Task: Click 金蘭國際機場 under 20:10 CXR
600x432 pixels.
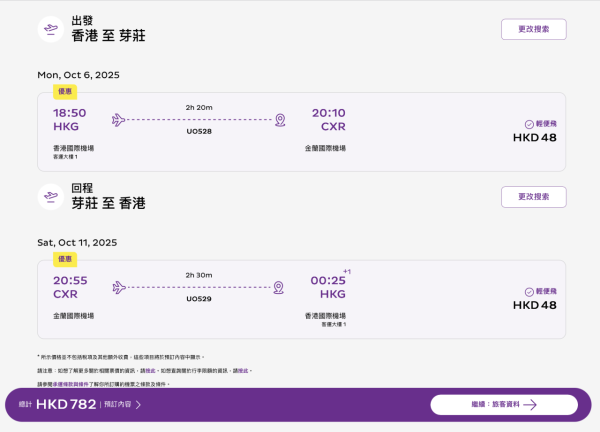Action: (325, 148)
